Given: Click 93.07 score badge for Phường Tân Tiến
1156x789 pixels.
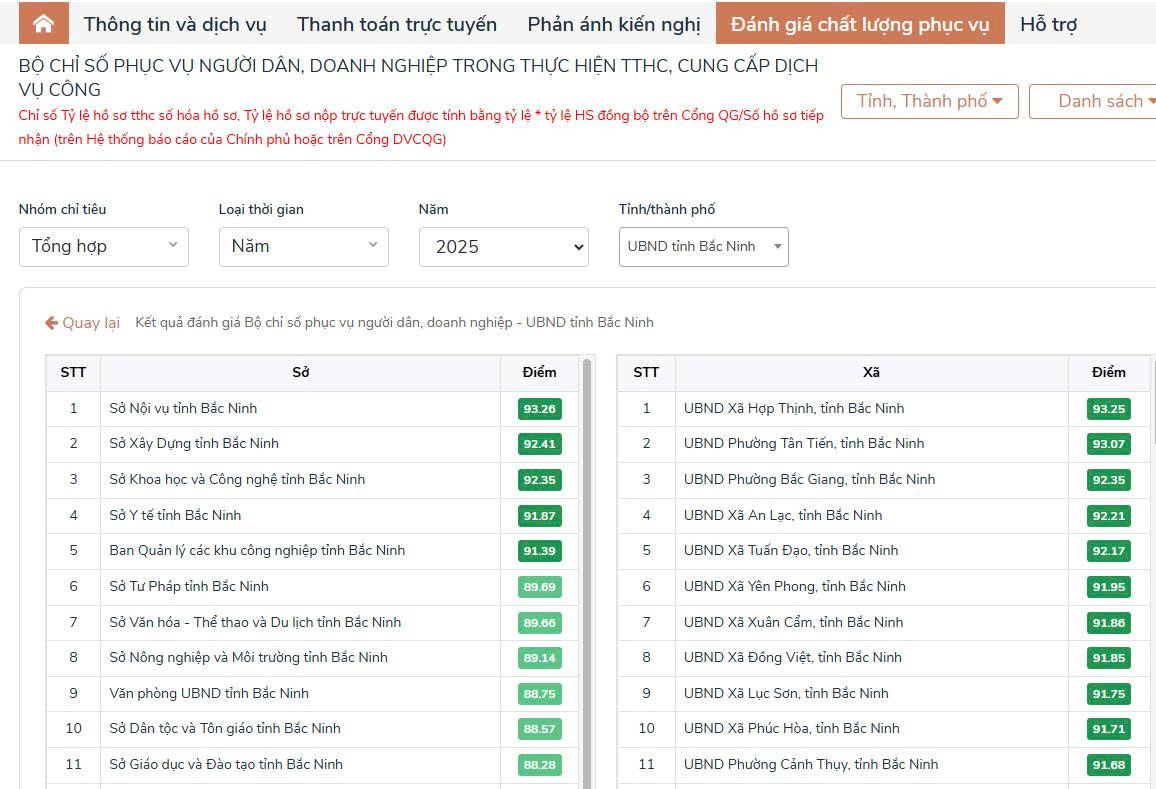Looking at the screenshot, I should coord(1108,444).
